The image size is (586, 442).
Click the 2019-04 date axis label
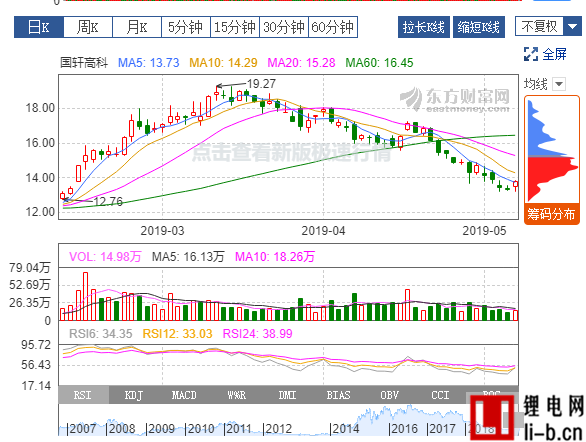324,231
